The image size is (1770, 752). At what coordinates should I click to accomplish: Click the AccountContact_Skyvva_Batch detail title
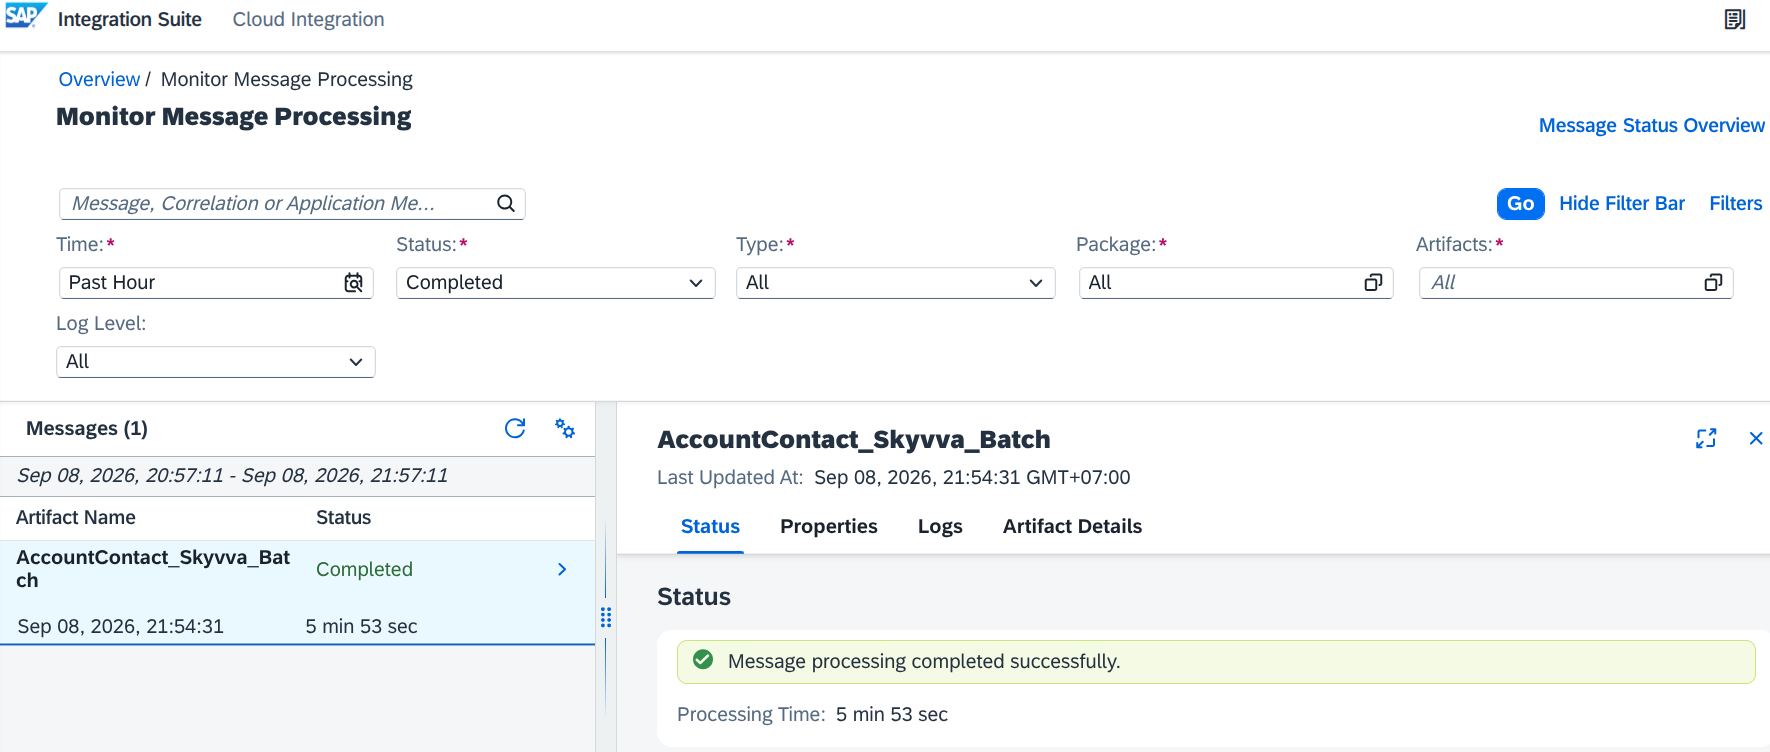[x=854, y=439]
